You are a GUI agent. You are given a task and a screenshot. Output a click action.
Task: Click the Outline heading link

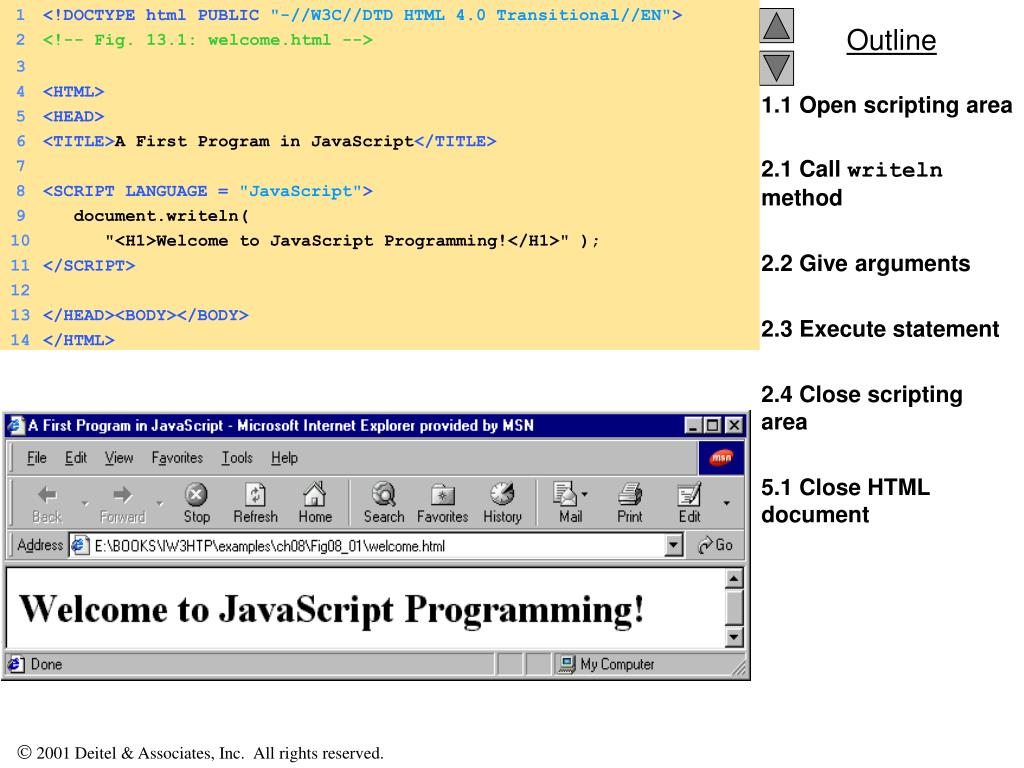coord(891,40)
